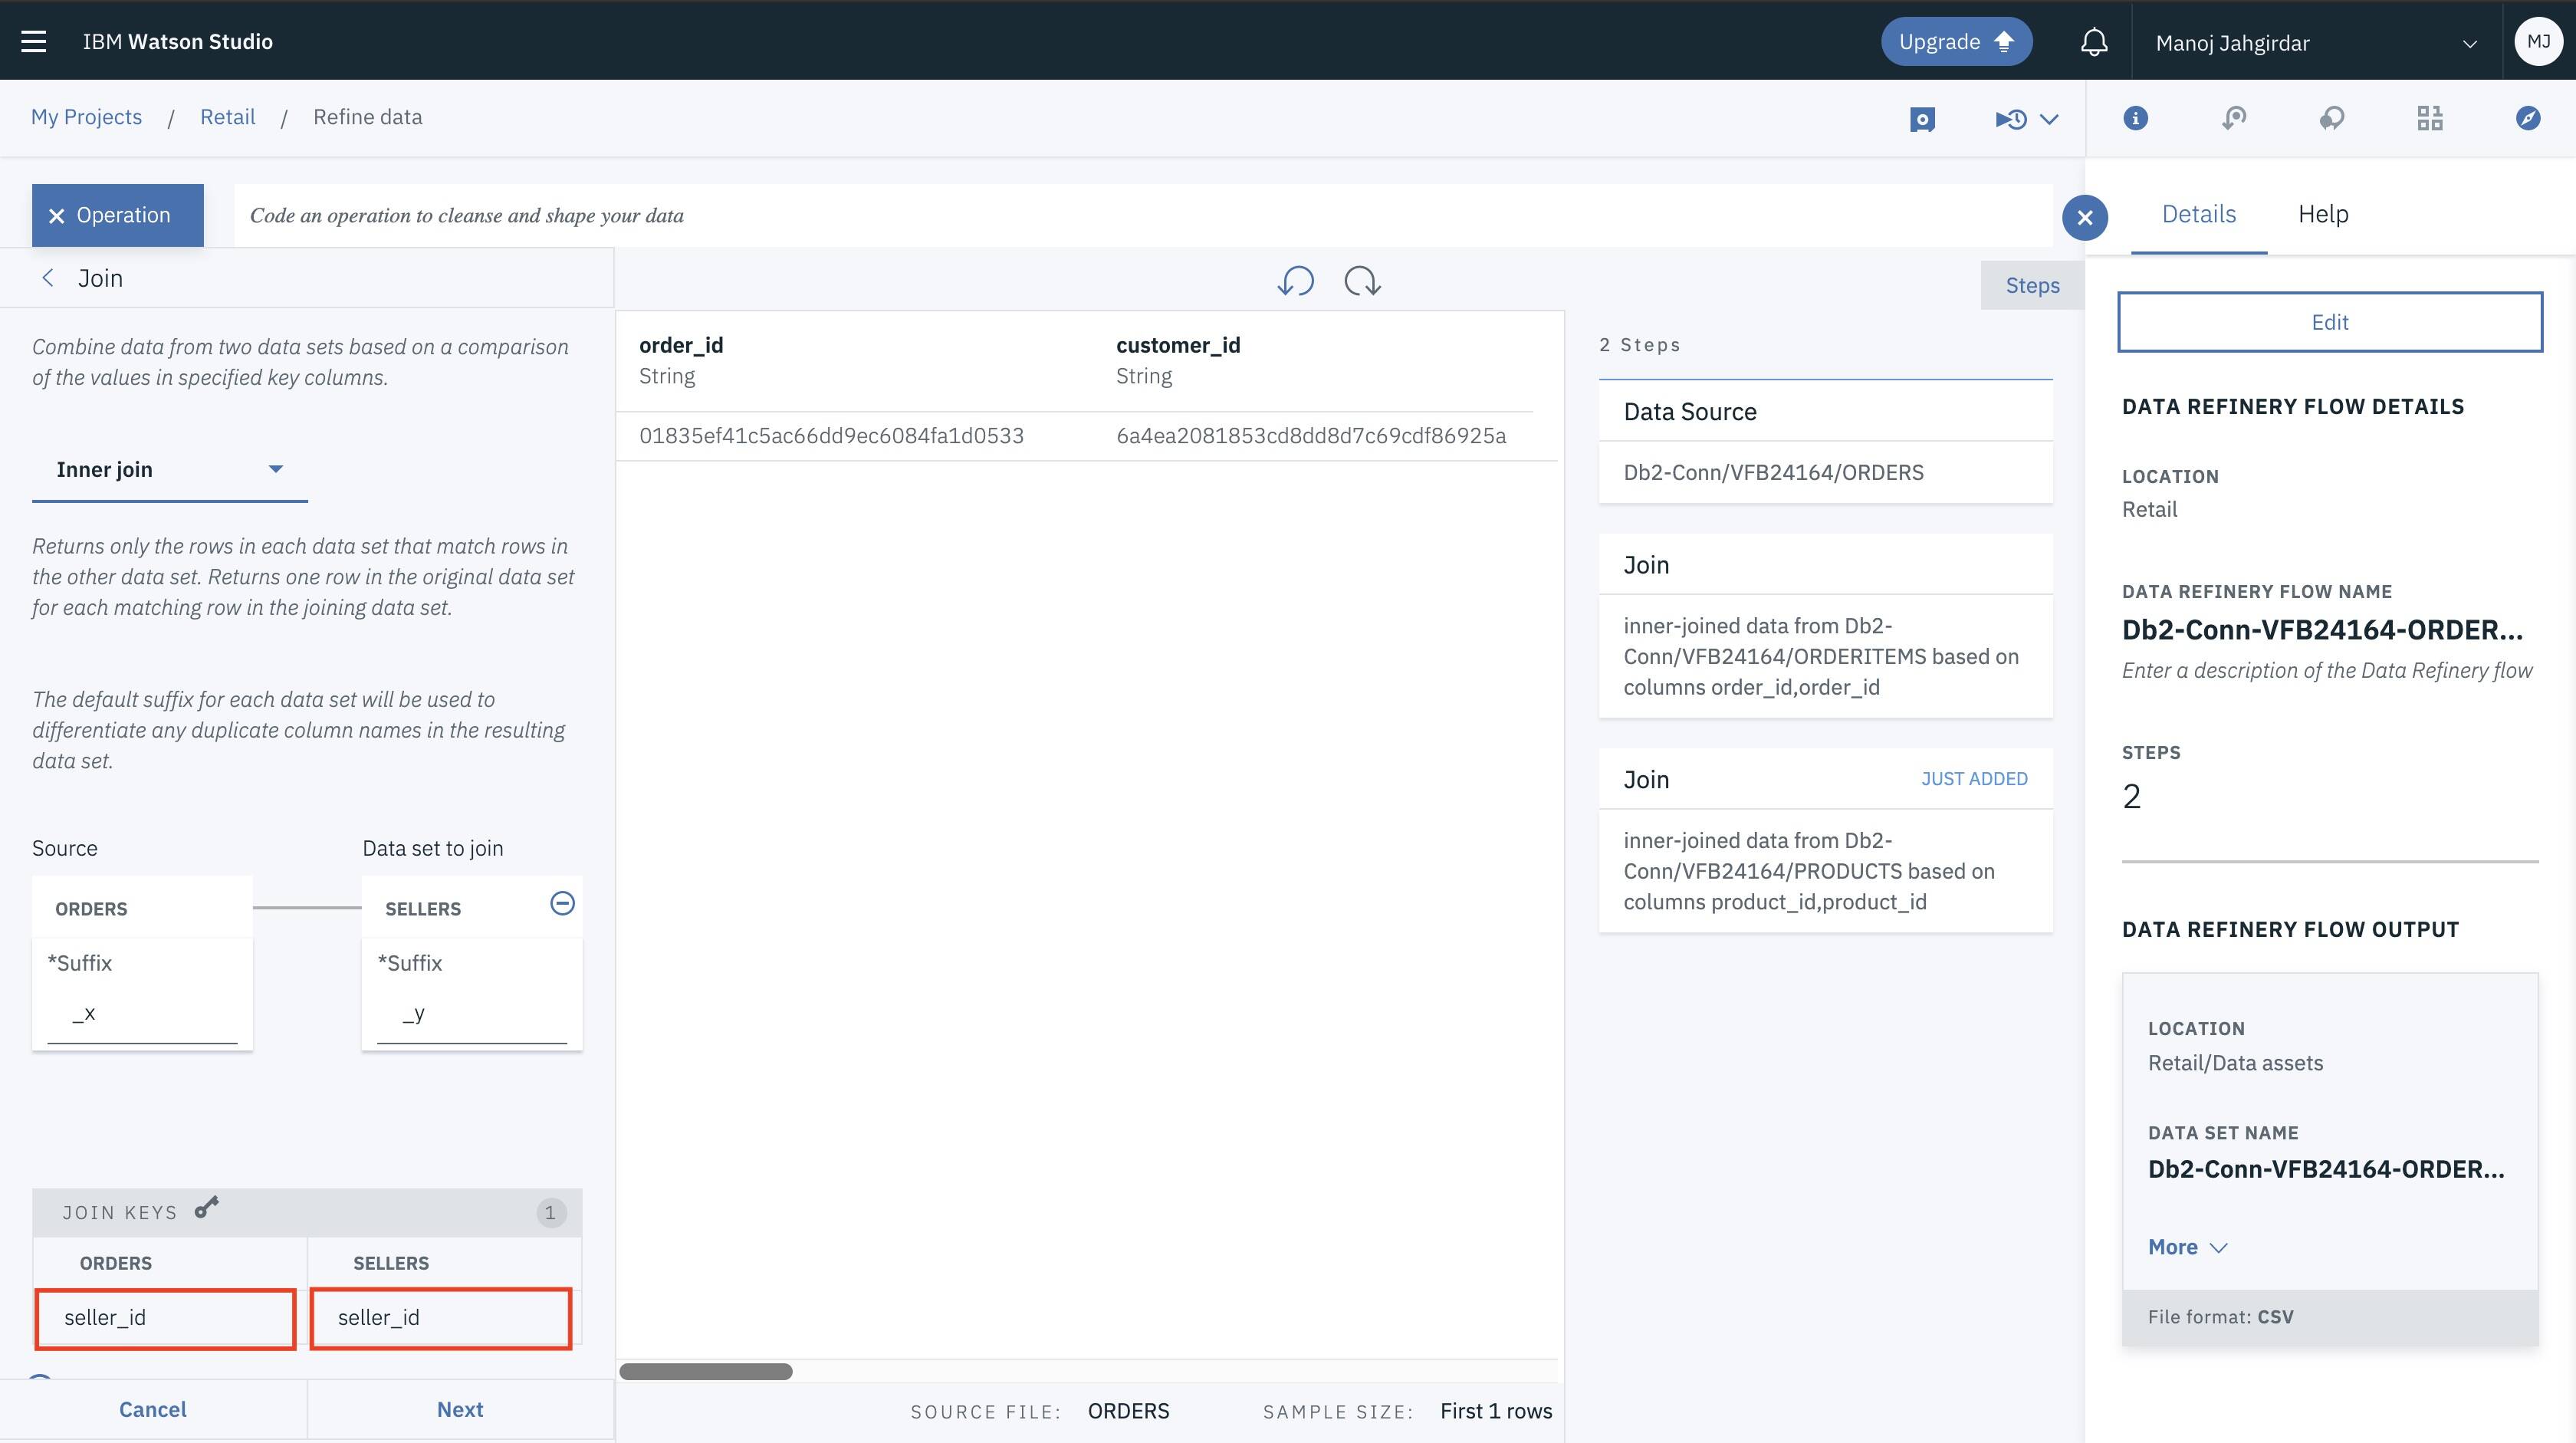Click the community comments icon
Viewport: 2576px width, 1443px height.
pos(2331,118)
